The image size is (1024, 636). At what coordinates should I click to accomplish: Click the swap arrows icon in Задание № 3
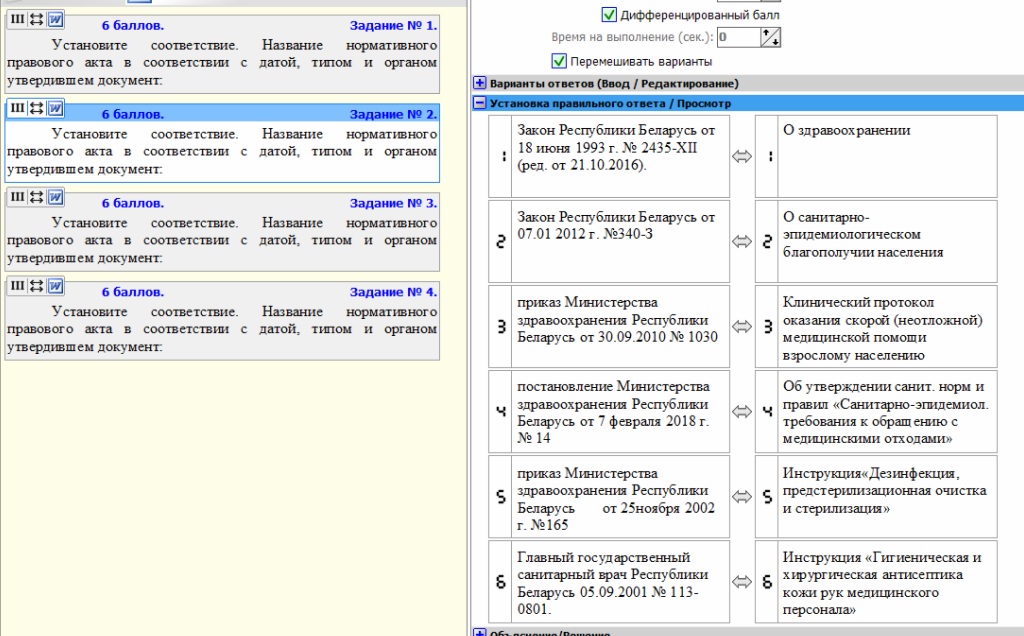pos(37,197)
